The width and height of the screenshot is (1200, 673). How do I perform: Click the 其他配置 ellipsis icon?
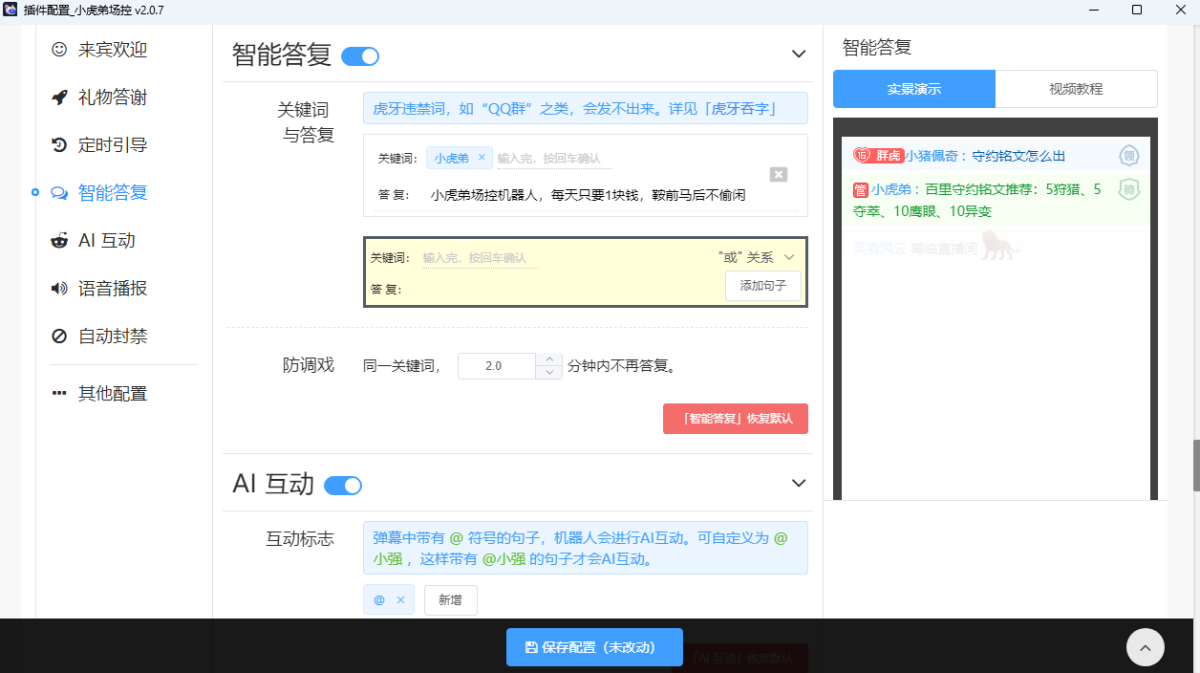[57, 392]
